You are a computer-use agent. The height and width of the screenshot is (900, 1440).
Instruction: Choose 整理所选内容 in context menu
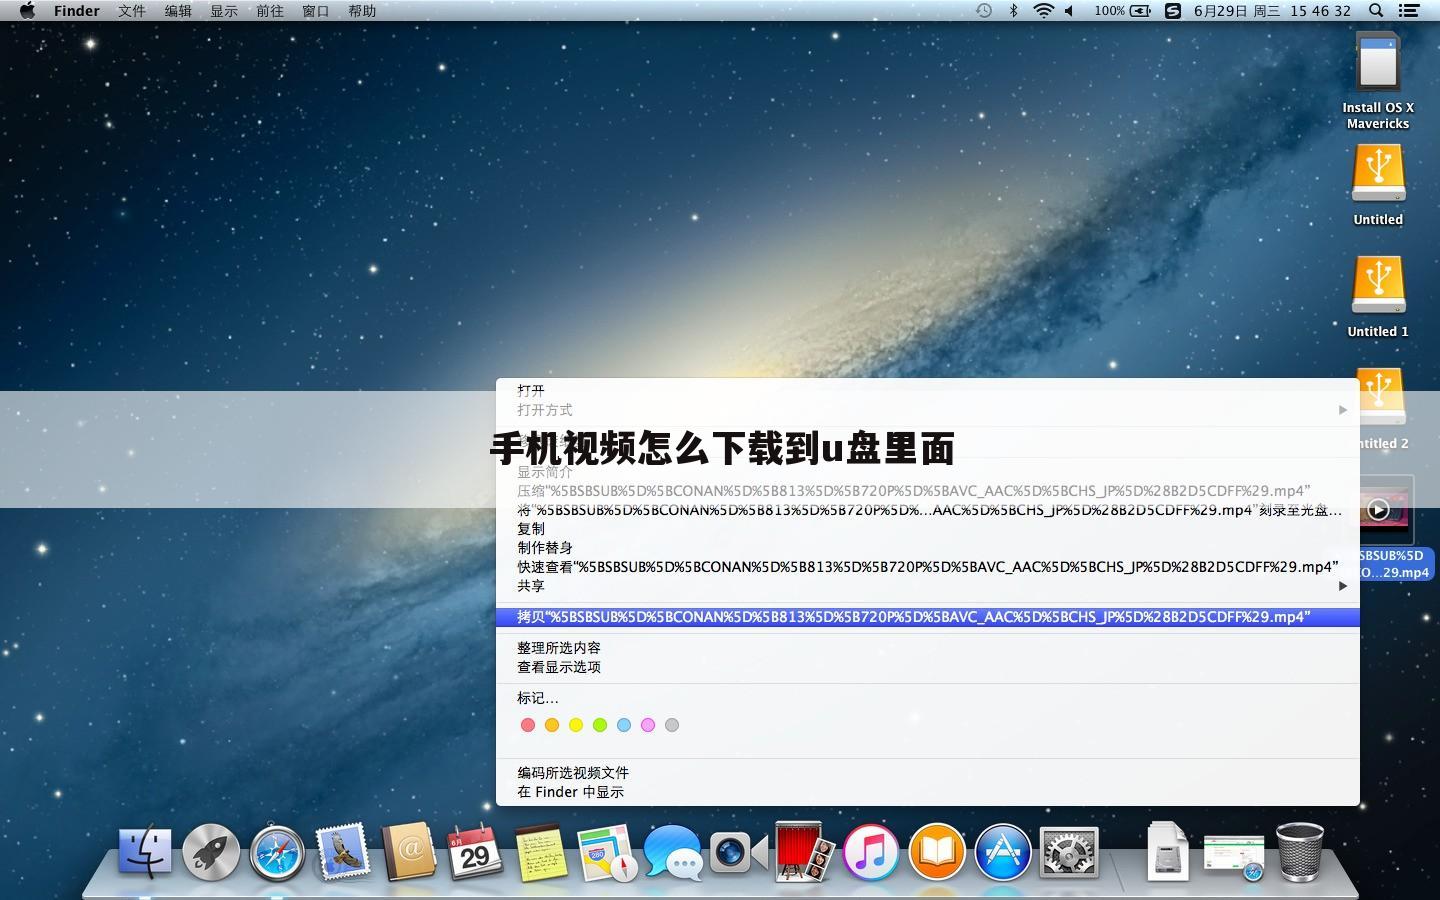927,648
